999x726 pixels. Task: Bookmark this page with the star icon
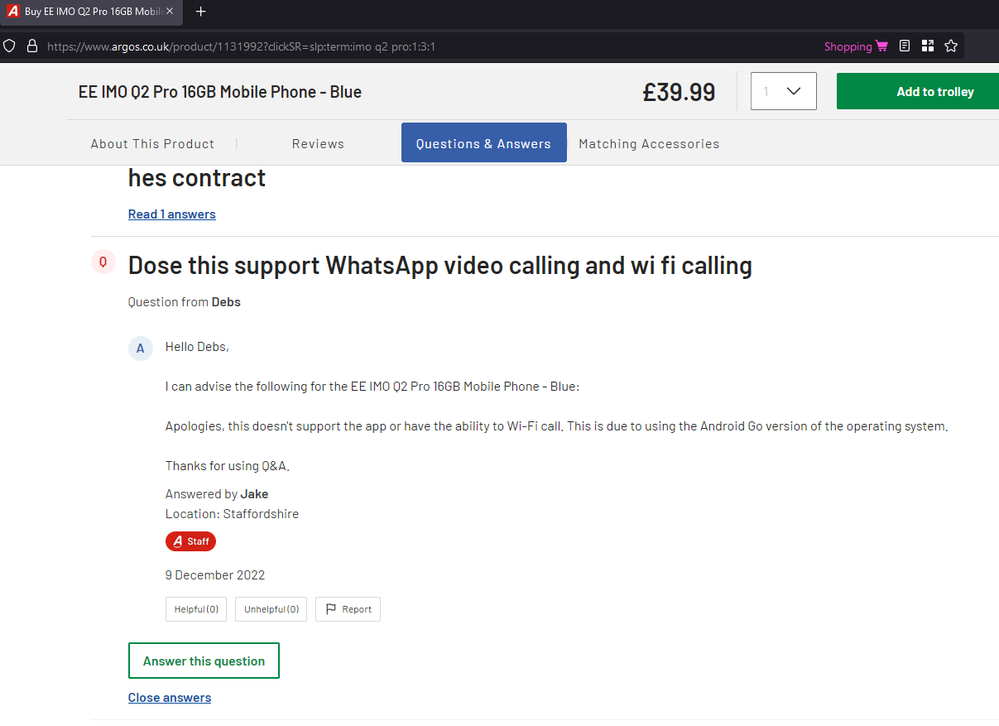(x=951, y=46)
